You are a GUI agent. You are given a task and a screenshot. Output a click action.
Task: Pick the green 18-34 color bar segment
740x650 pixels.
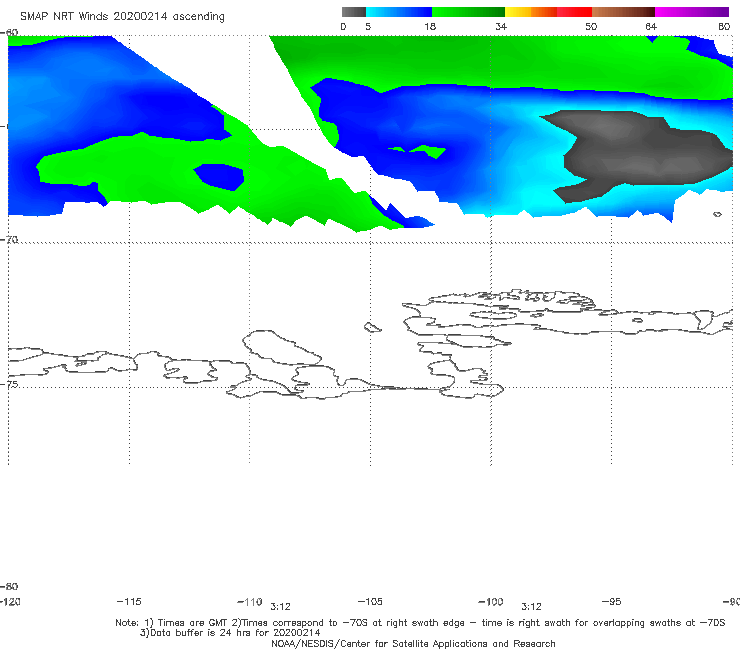468,12
